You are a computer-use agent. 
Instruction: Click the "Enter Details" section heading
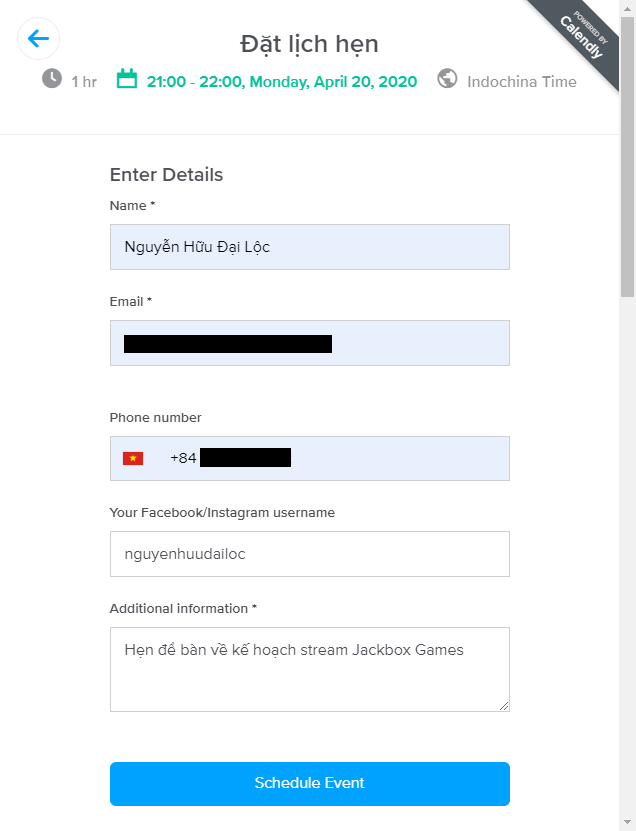click(166, 175)
